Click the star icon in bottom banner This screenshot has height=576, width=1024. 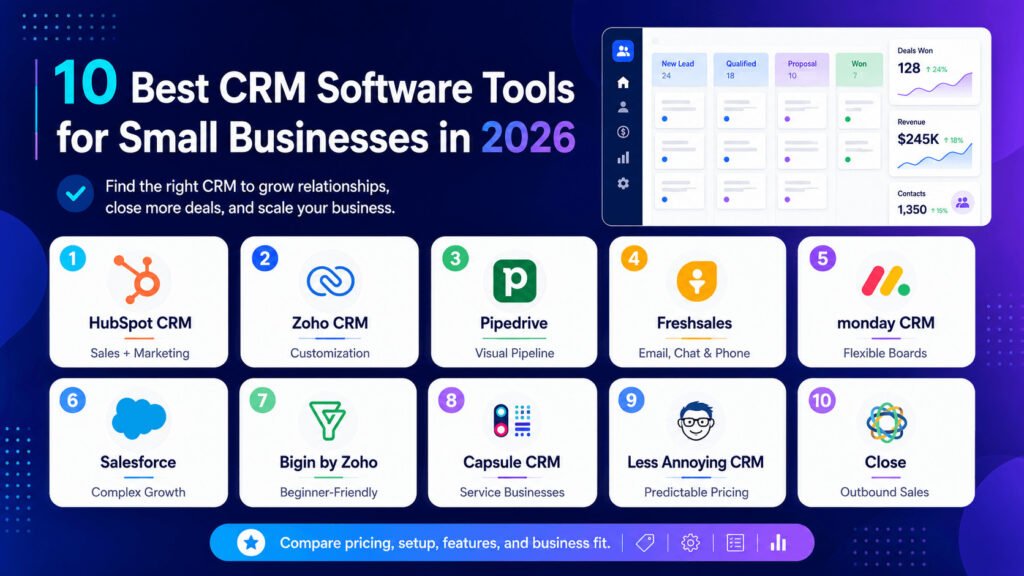point(251,542)
